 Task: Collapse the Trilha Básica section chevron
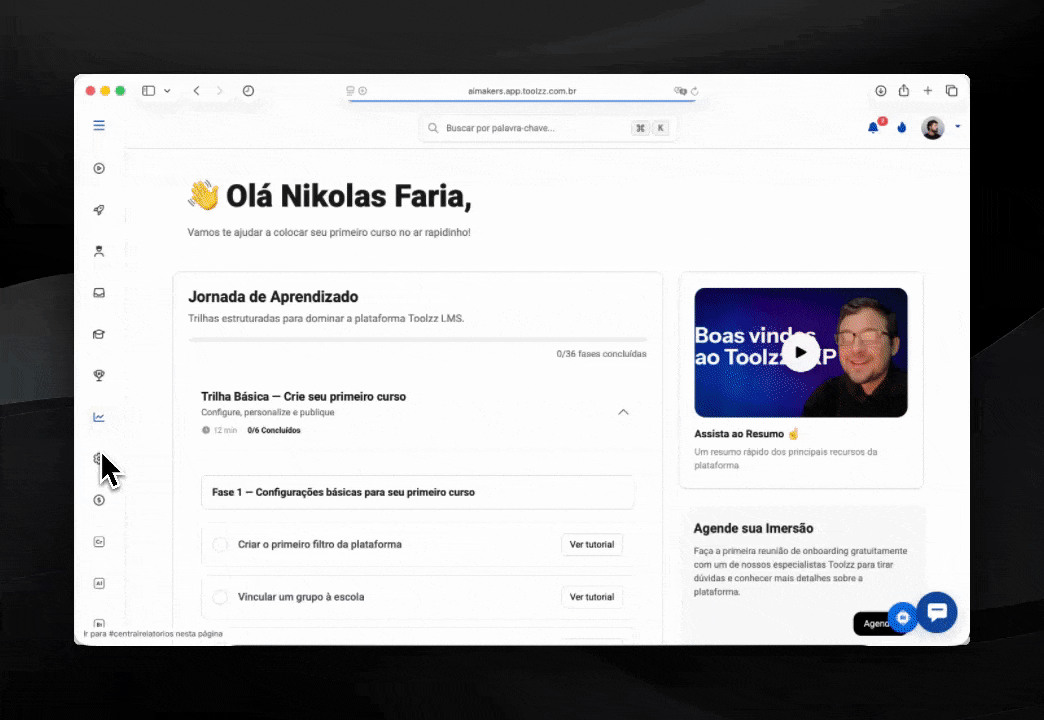tap(623, 412)
